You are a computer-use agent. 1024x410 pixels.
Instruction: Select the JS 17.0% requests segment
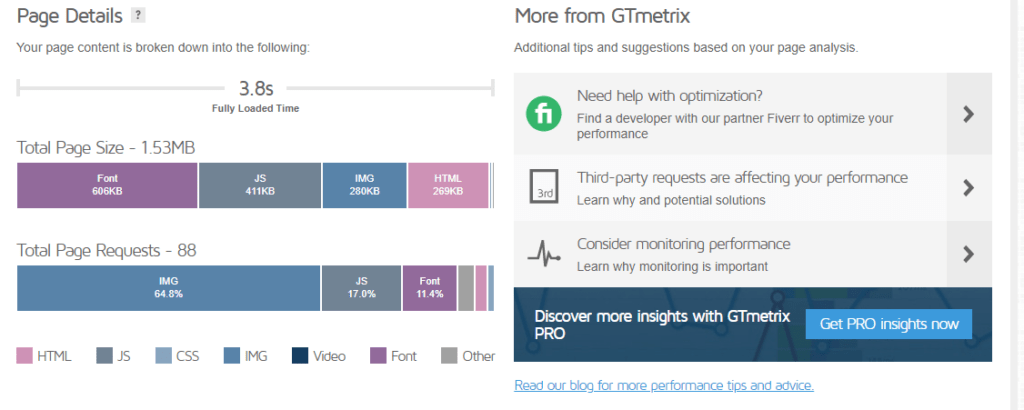pyautogui.click(x=361, y=288)
